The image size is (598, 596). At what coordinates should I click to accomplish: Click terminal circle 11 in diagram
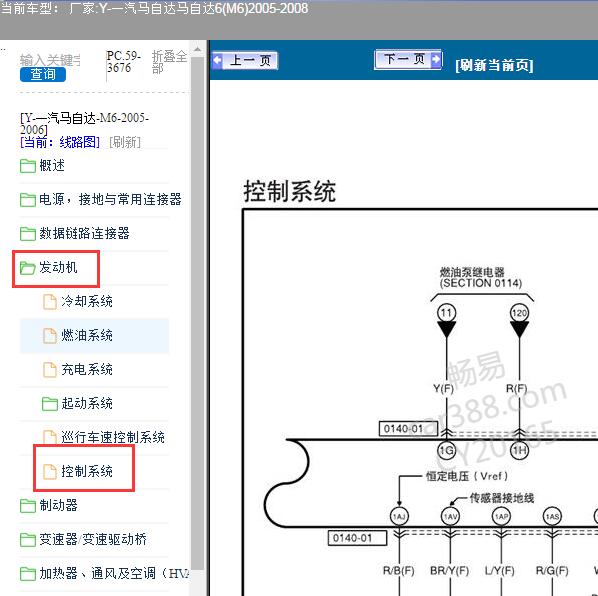[x=446, y=313]
